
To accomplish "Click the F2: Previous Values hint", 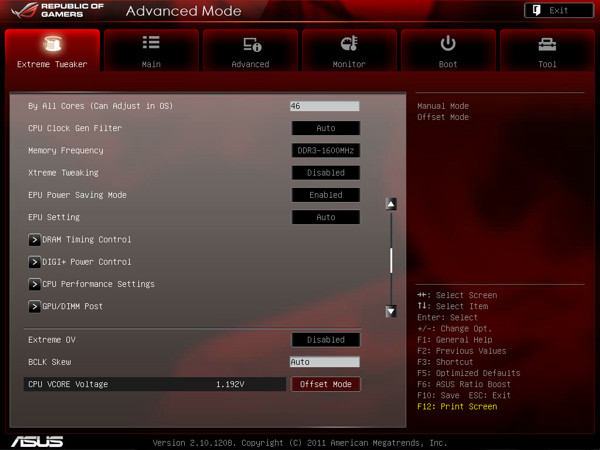I will [x=462, y=351].
